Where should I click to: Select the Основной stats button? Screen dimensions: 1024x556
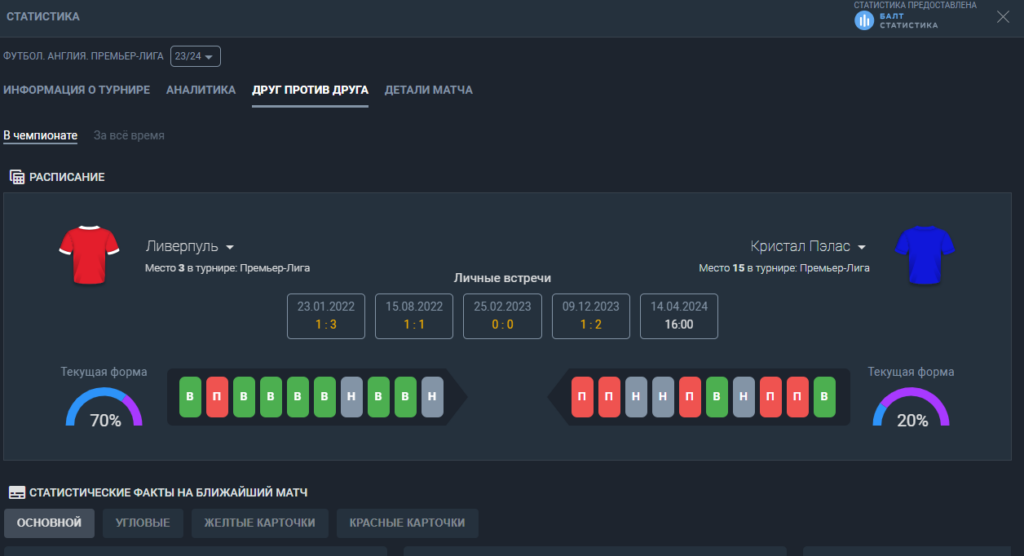pos(49,523)
